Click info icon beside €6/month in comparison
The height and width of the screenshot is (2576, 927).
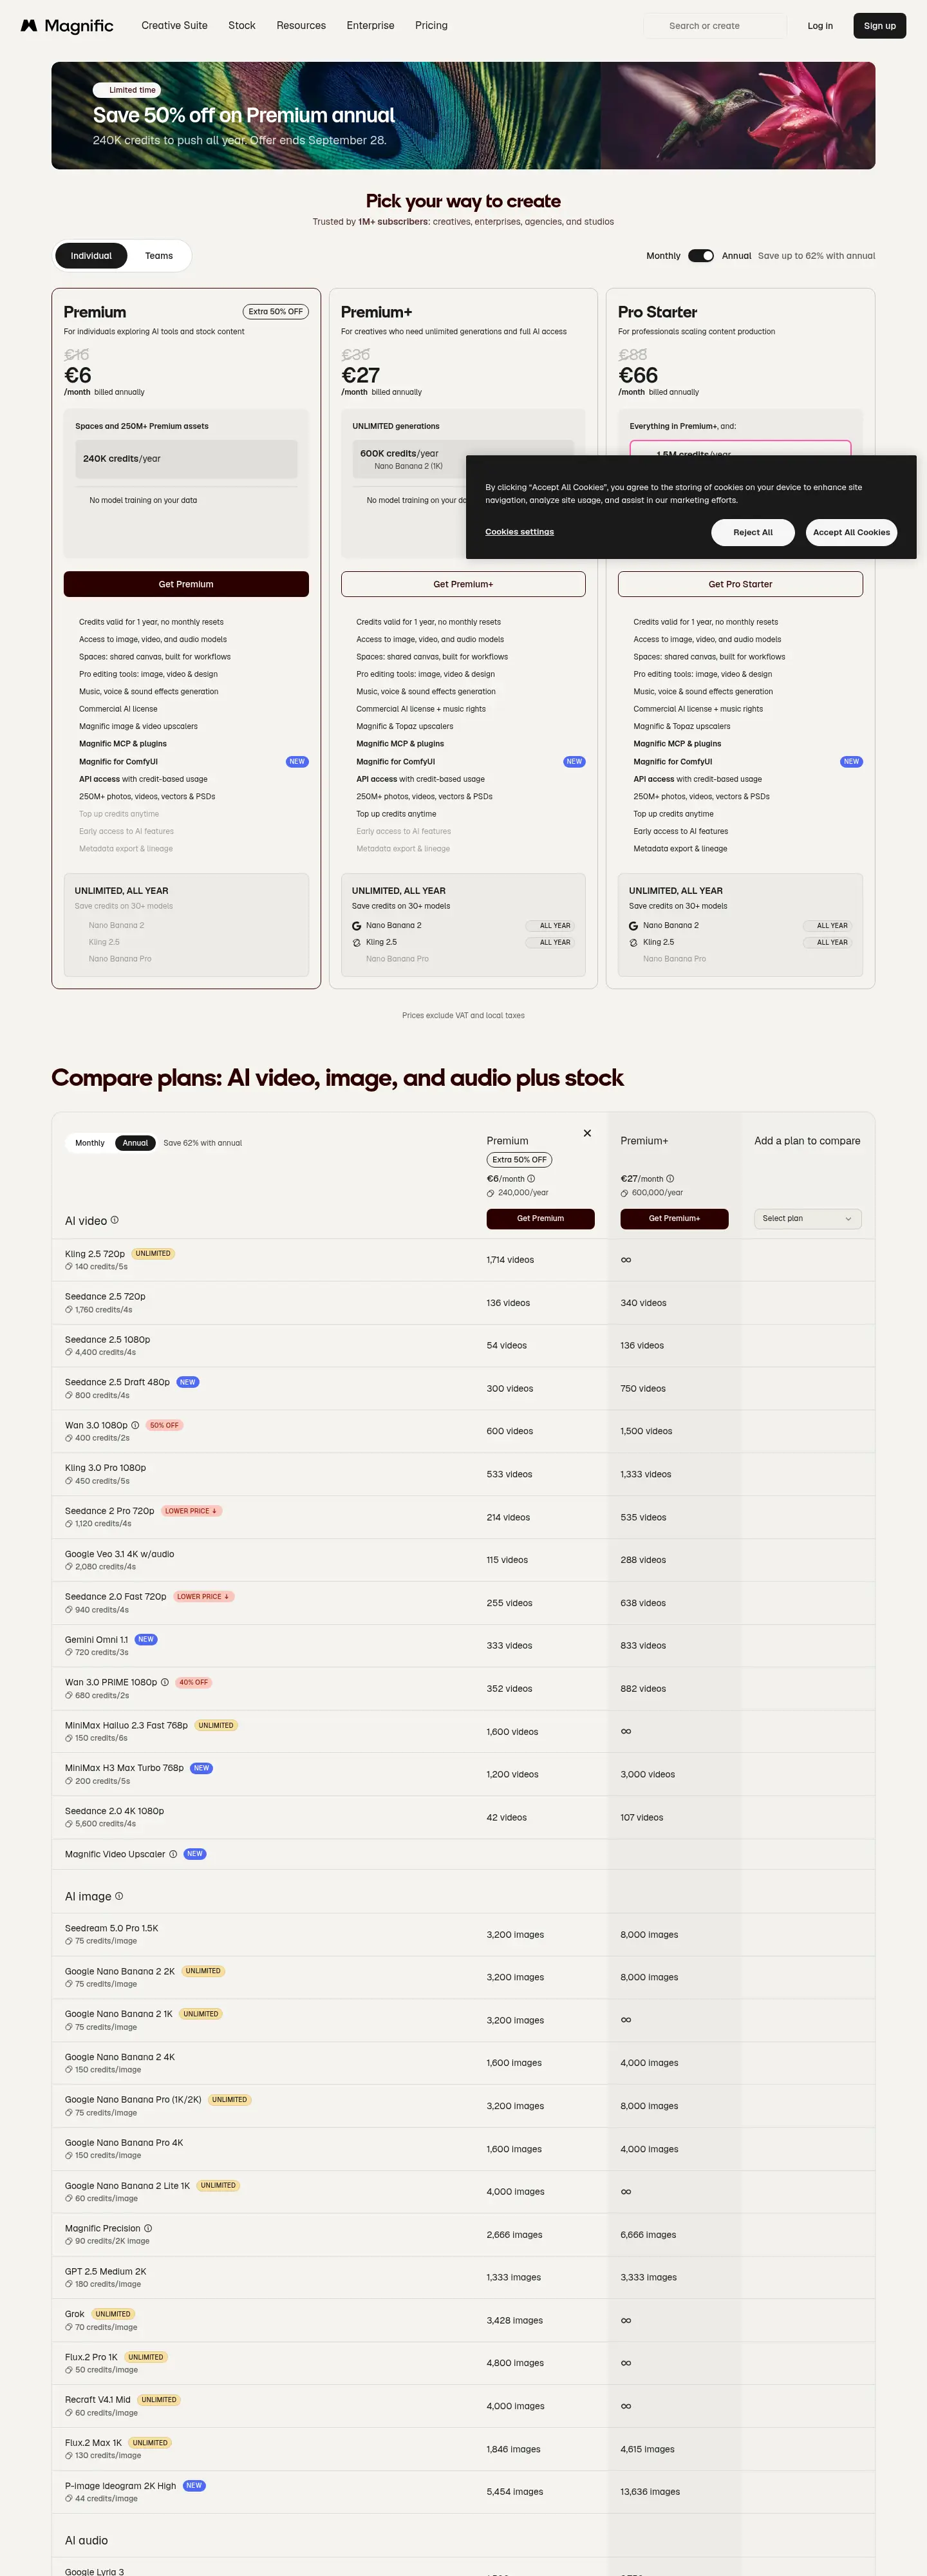(x=531, y=1178)
